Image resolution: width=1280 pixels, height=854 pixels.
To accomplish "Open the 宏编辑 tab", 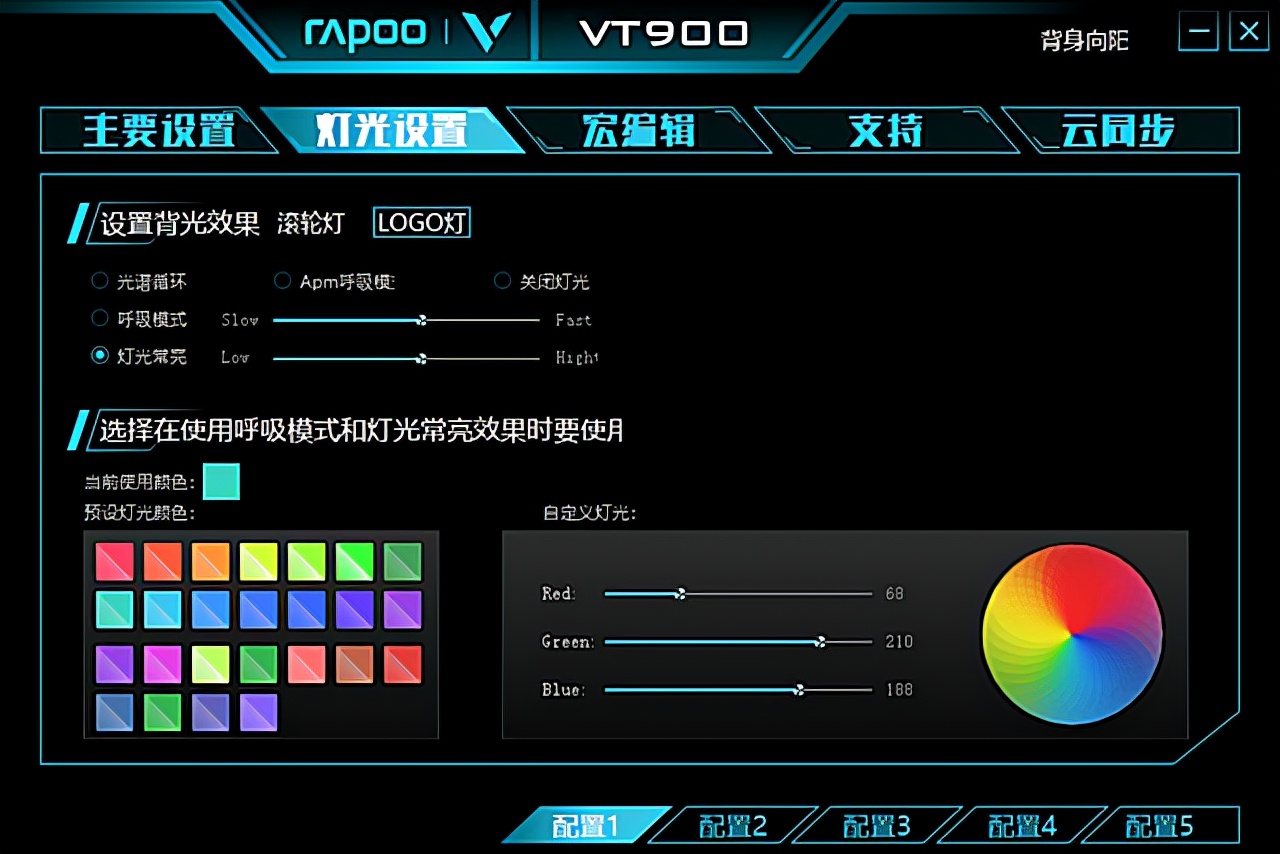I will (640, 130).
